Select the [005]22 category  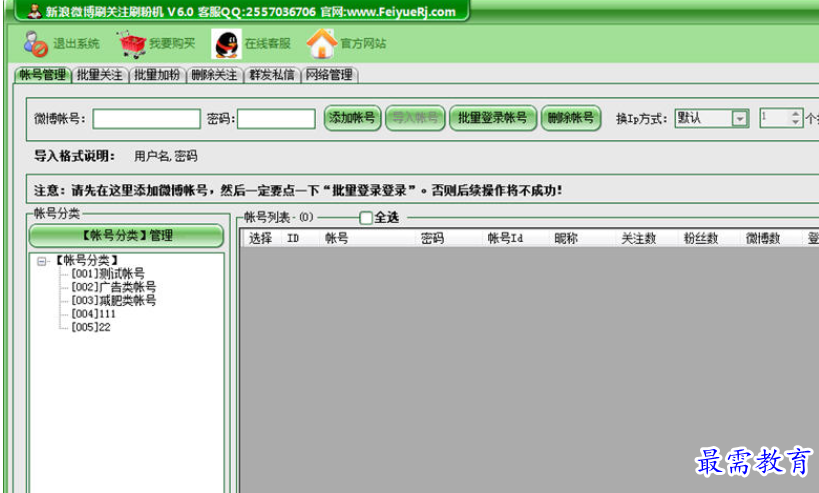click(91, 327)
